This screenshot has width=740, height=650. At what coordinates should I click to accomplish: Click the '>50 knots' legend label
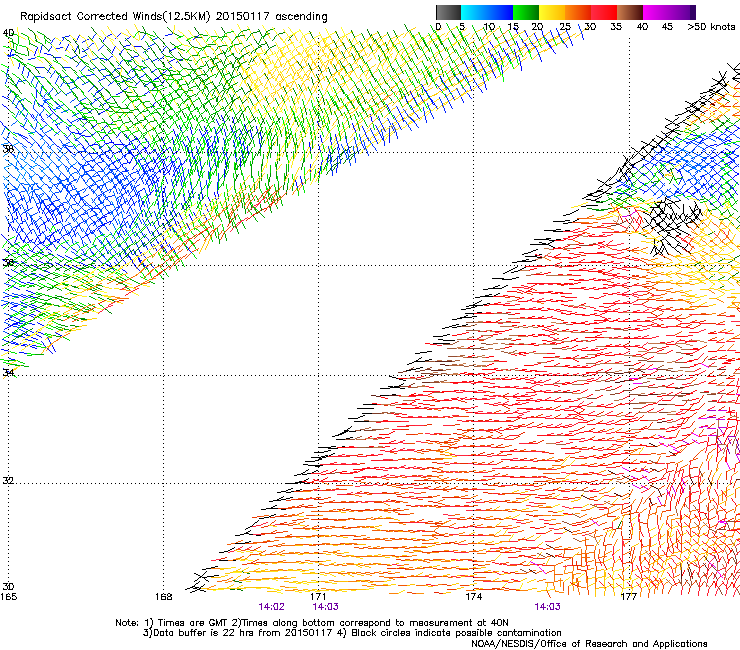(x=711, y=27)
